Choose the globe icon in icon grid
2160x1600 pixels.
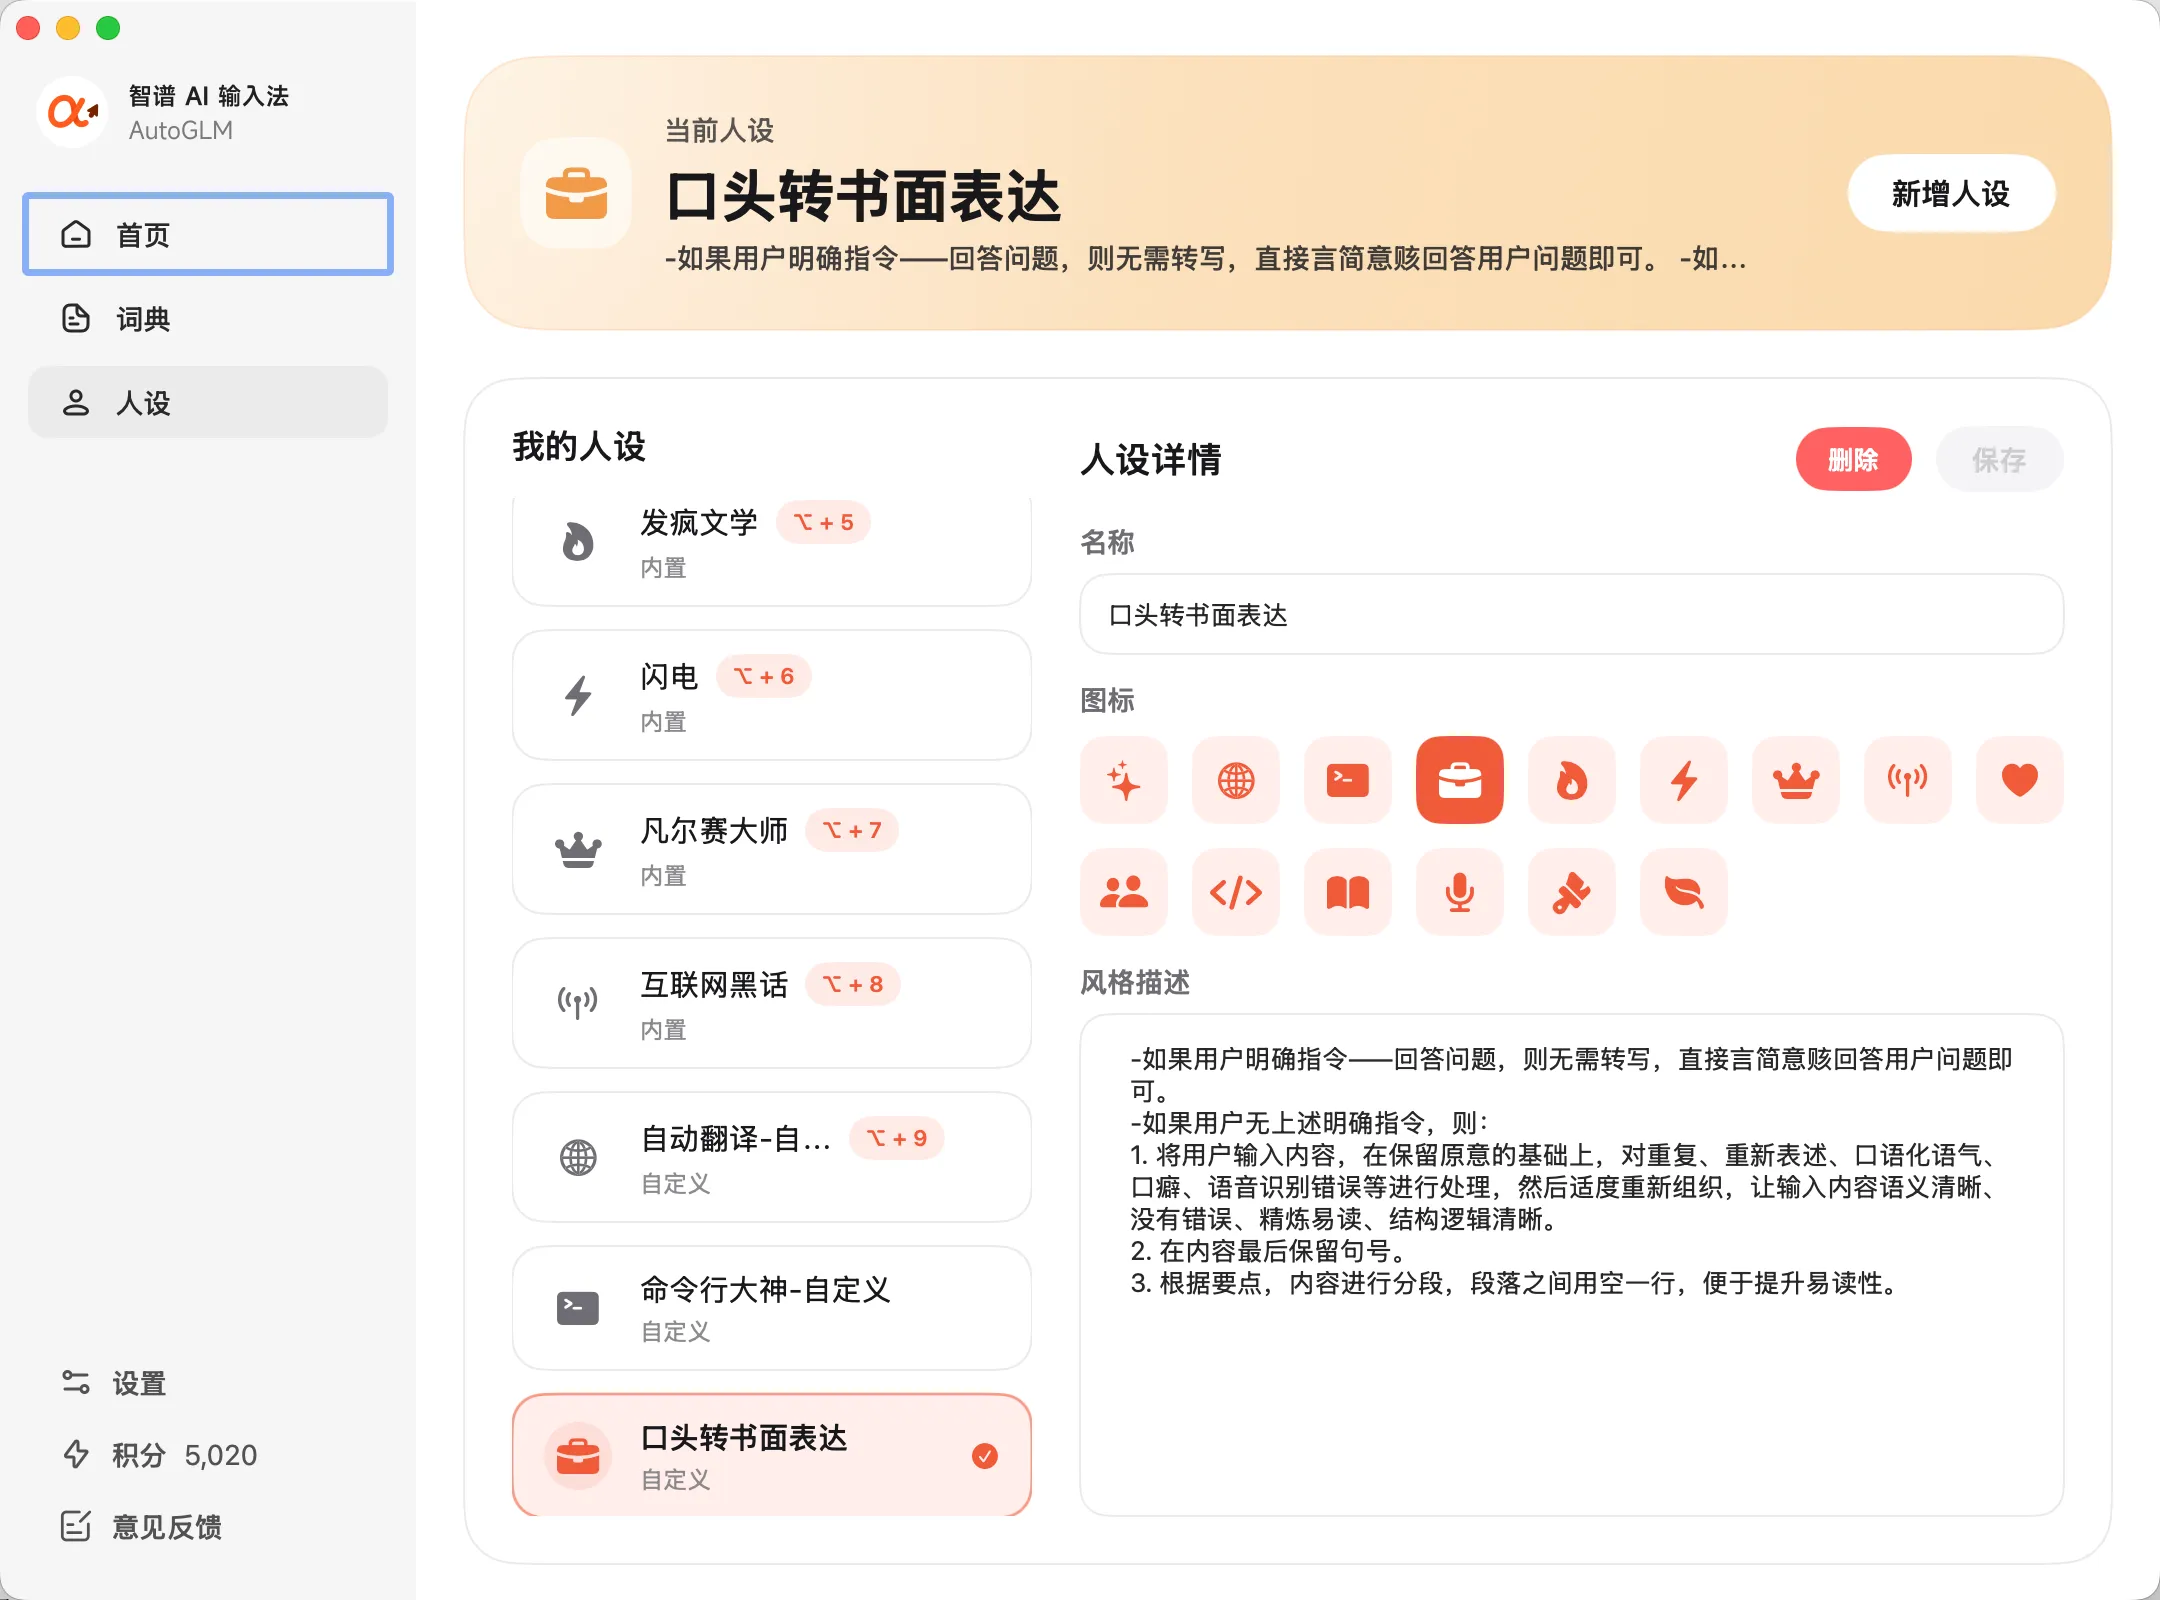click(x=1235, y=780)
